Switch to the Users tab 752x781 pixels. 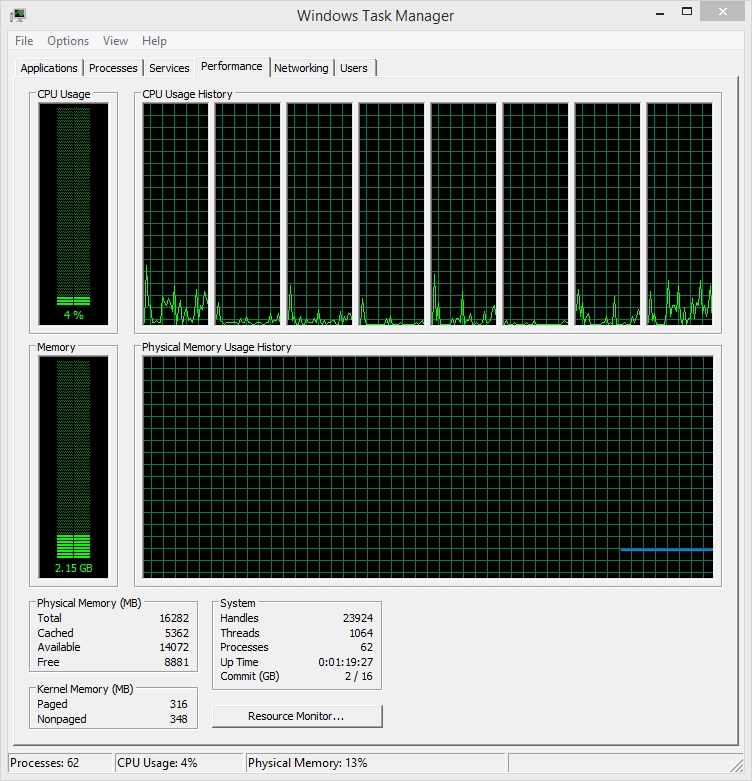pos(354,68)
